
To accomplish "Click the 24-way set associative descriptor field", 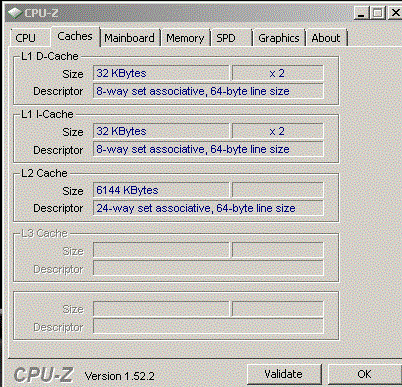I will (208, 208).
